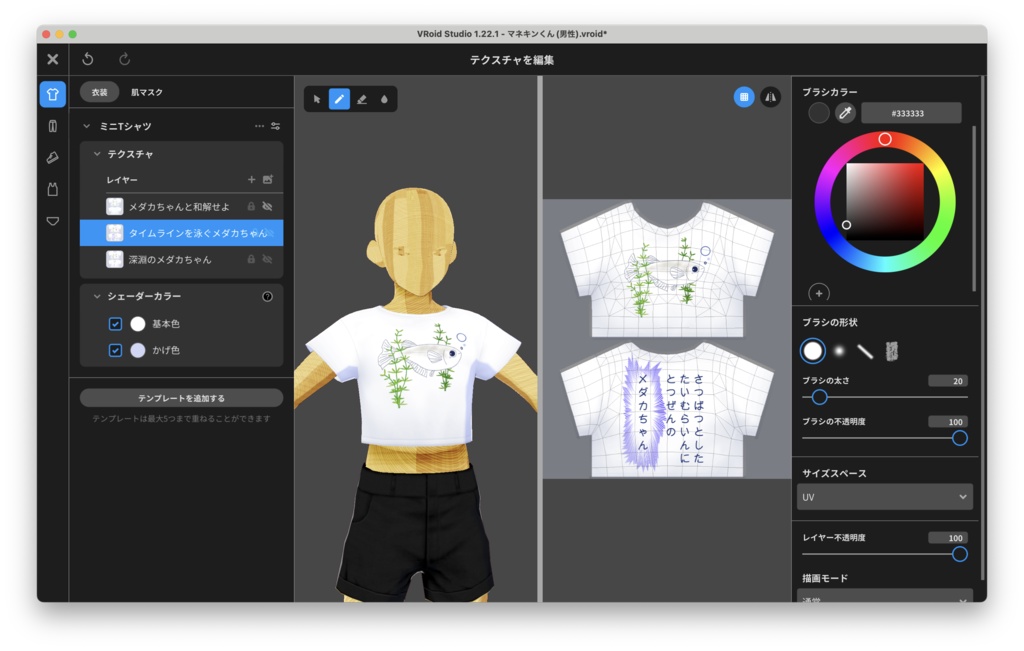This screenshot has height=651, width=1024.
Task: Edit the layer opacity value 100
Action: click(948, 538)
